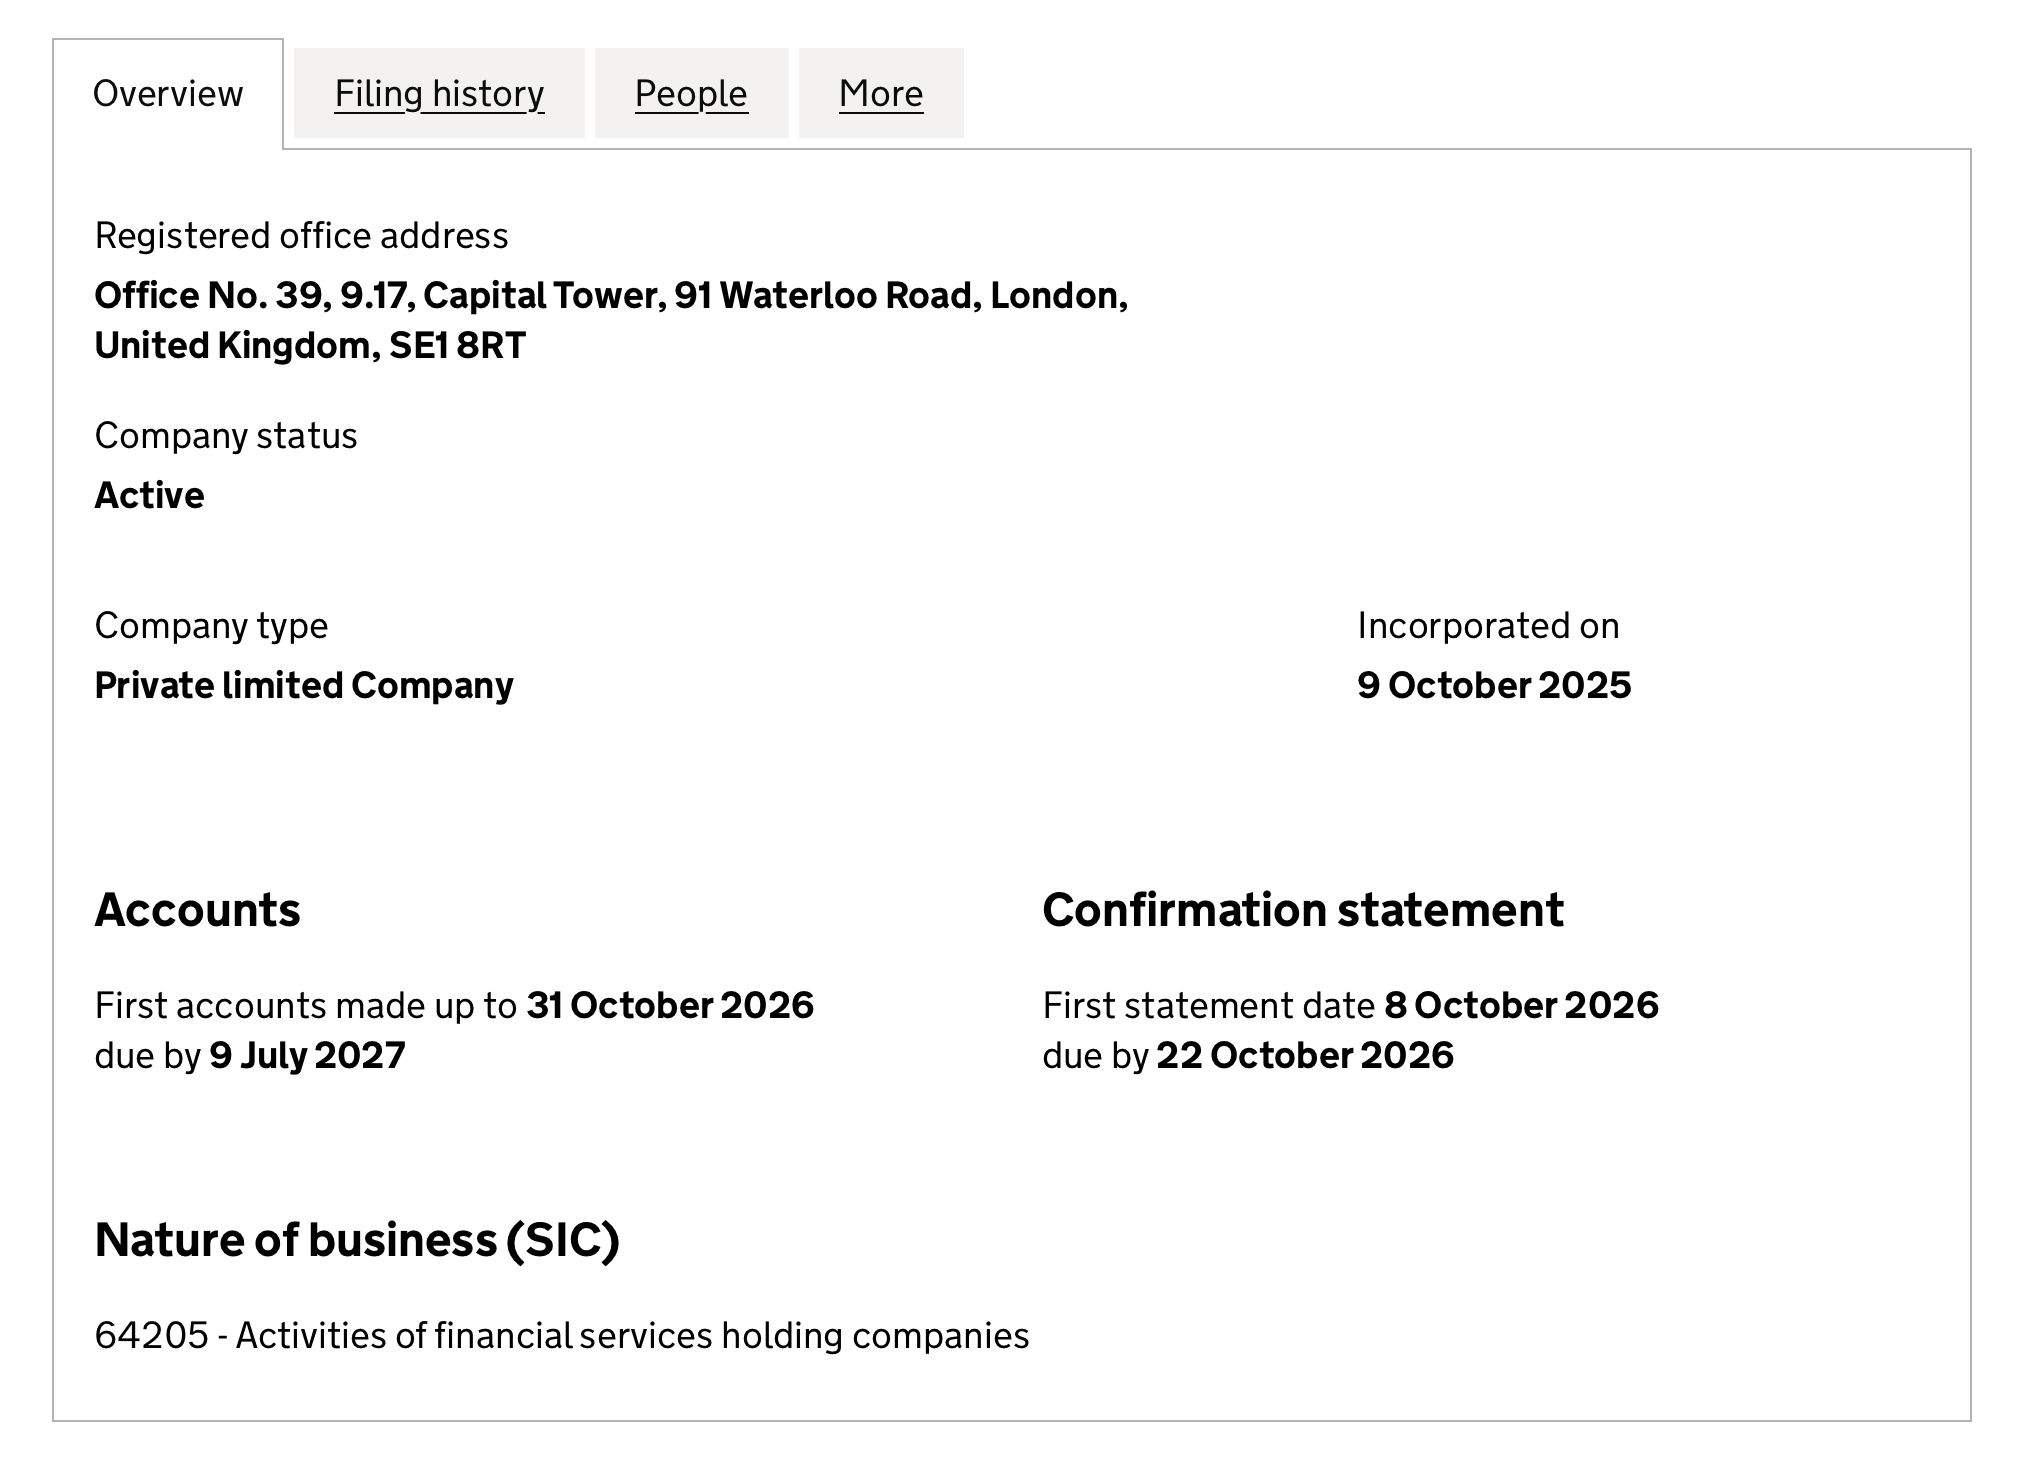Screen dimensions: 2036x1466
Task: Click the Registered office address label
Action: coord(301,236)
